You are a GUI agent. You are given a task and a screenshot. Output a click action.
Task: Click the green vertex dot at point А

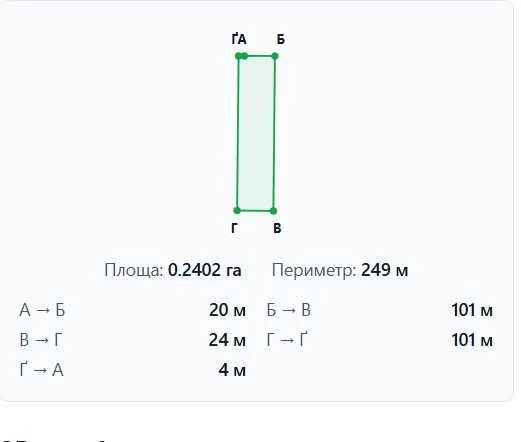point(245,56)
